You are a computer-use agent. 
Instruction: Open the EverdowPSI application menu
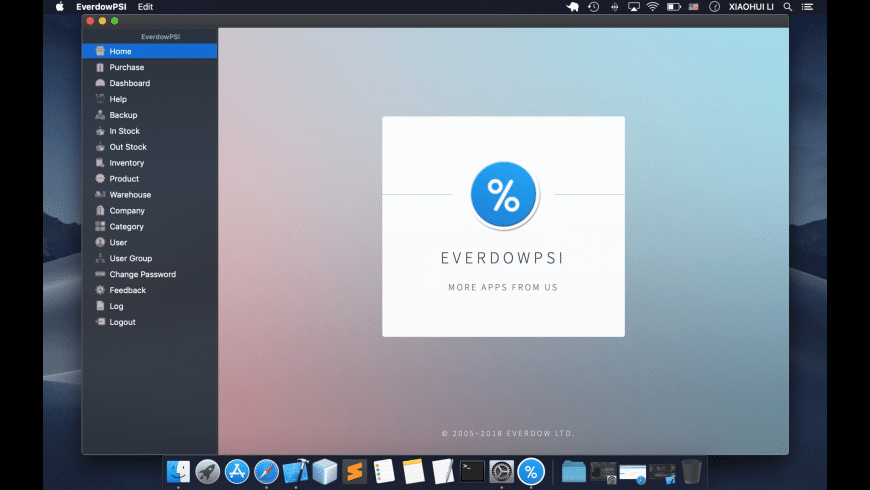[101, 7]
